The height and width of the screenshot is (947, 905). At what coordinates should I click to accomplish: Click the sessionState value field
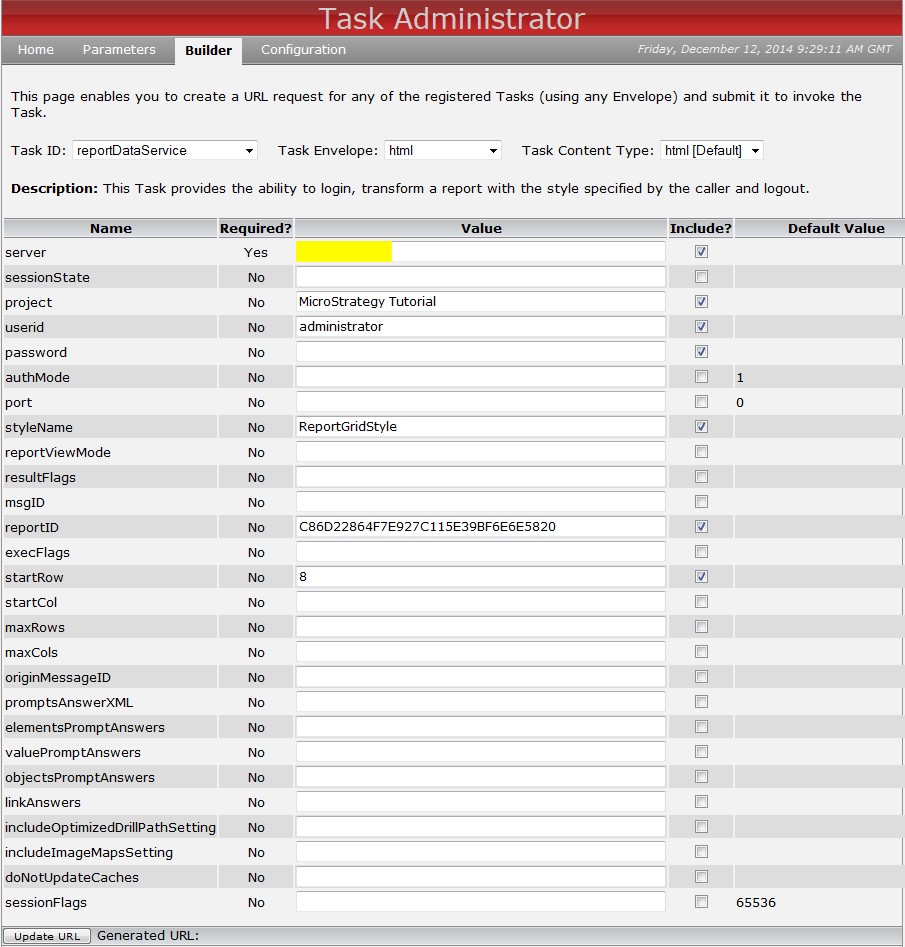pos(480,277)
